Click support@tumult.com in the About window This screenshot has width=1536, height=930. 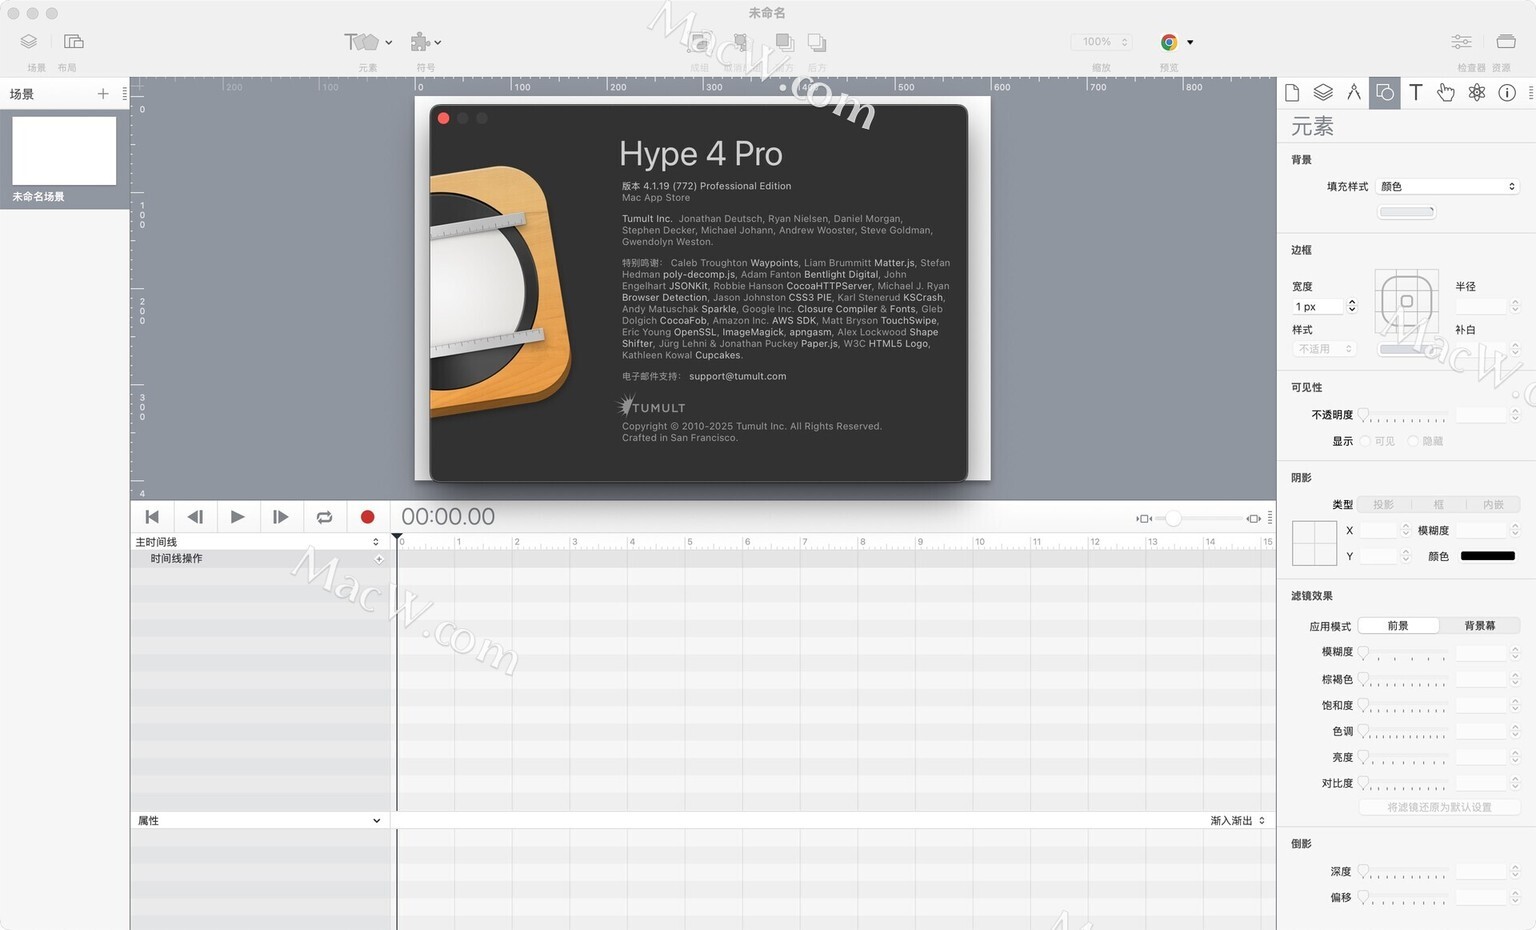[x=737, y=377]
